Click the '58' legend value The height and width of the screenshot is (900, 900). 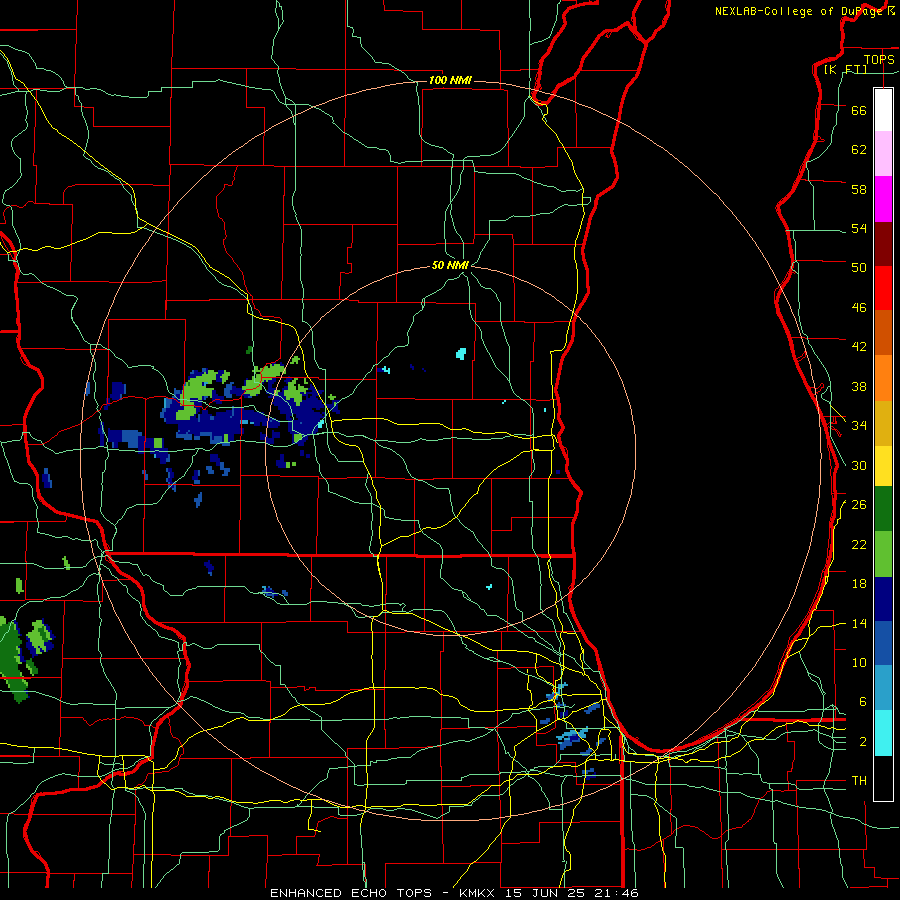(x=859, y=189)
